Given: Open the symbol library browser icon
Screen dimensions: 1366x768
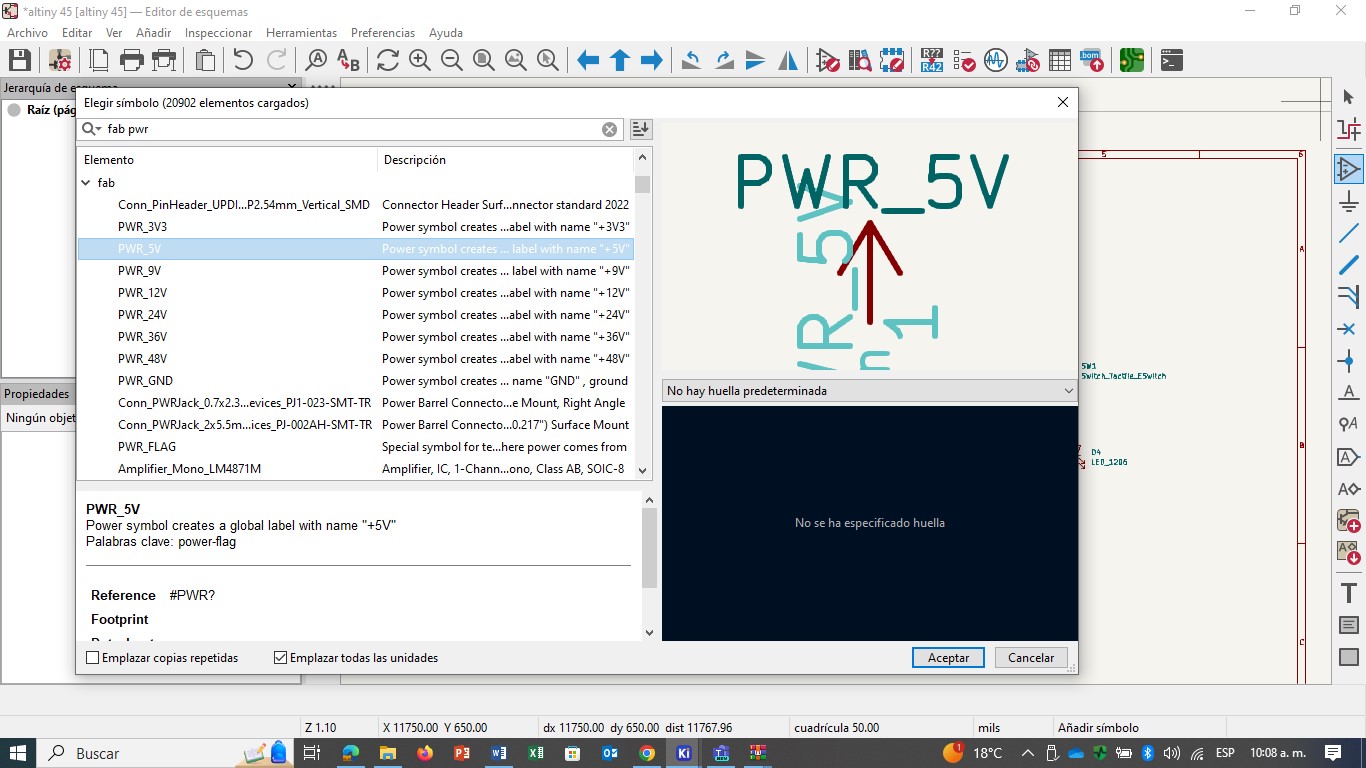Looking at the screenshot, I should [x=860, y=60].
